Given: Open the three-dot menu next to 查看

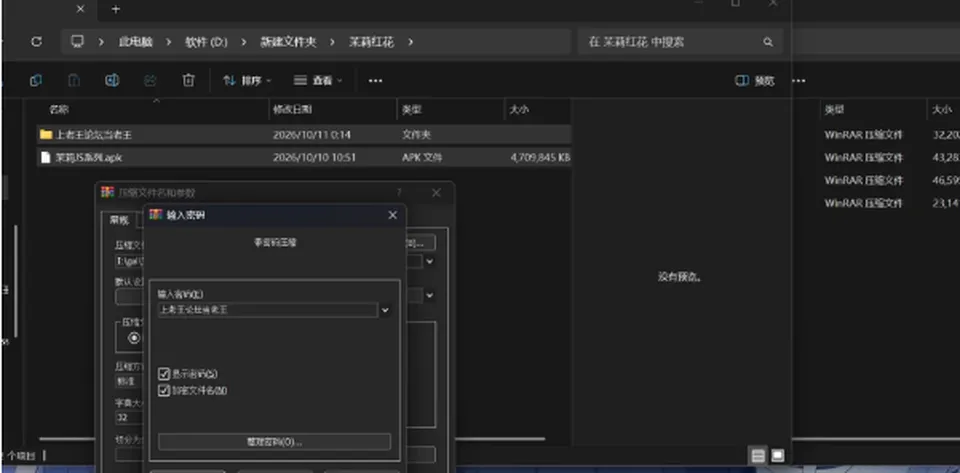Looking at the screenshot, I should 375,81.
